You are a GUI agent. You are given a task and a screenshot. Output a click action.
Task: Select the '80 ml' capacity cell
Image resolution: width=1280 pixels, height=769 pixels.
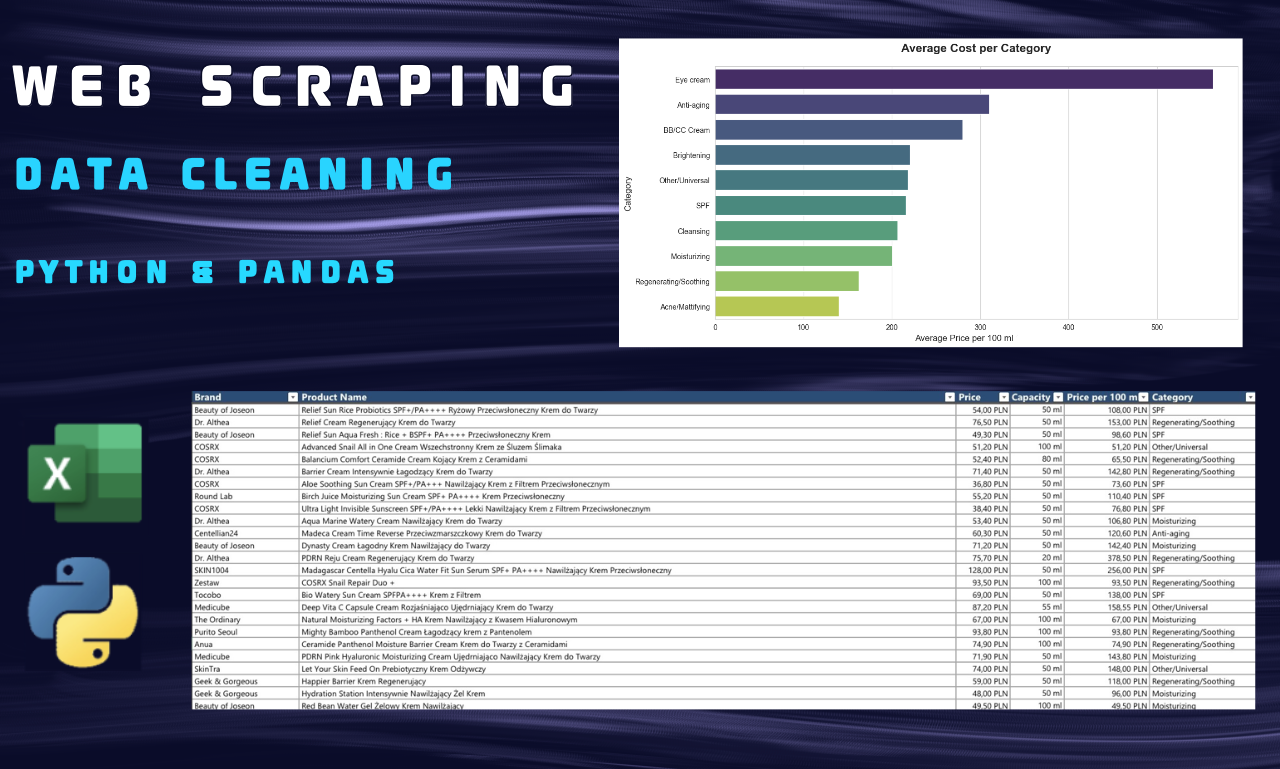(x=1037, y=459)
